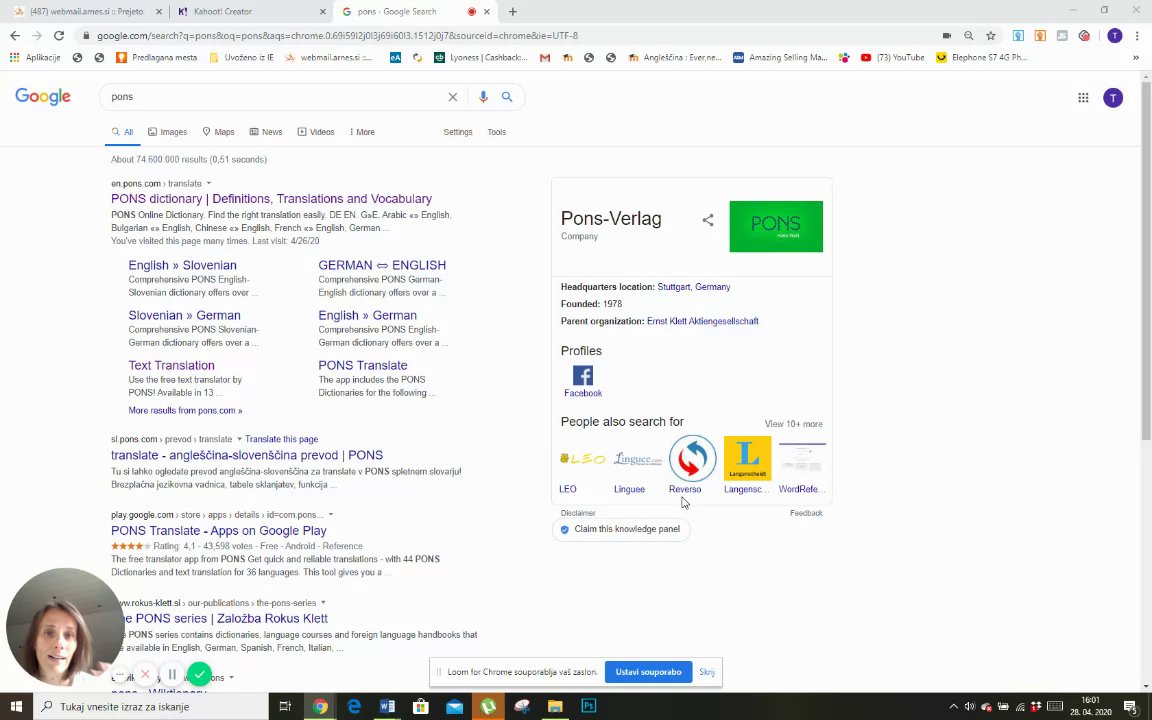The height and width of the screenshot is (720, 1152).
Task: Open Windows Start menu
Action: (15, 706)
